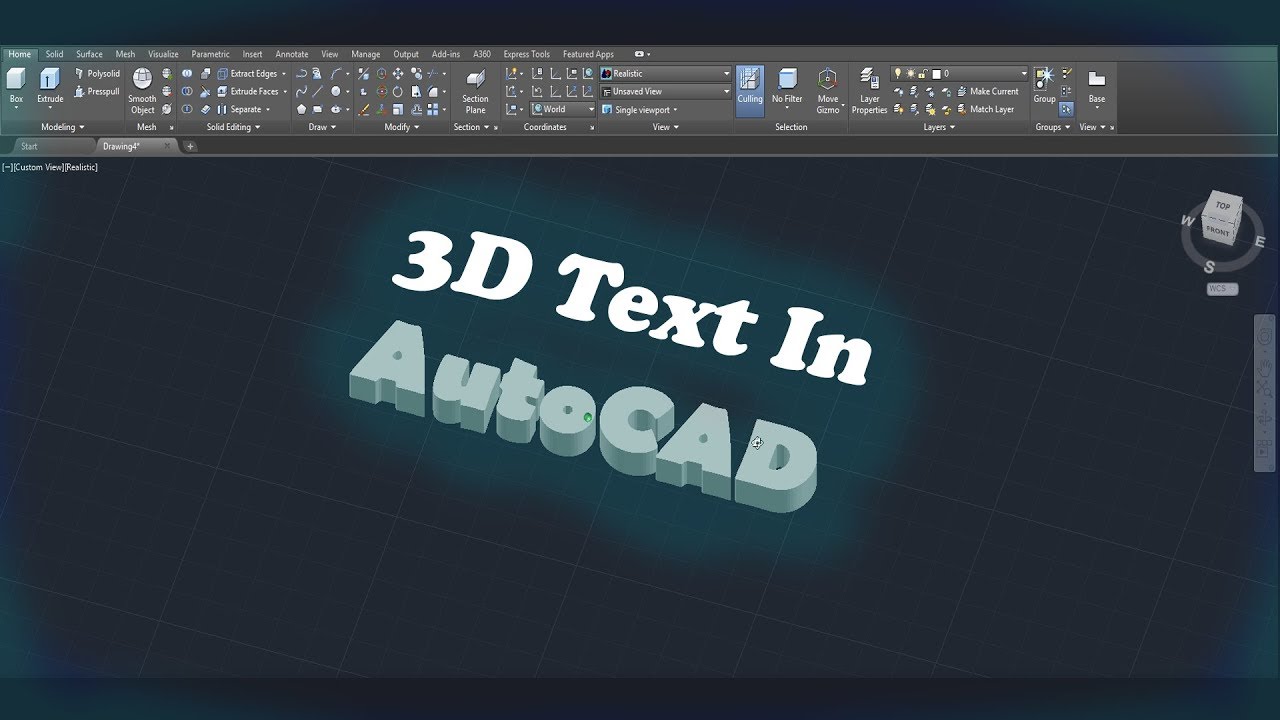This screenshot has height=720, width=1280.
Task: Click the Smooth Object mesh tool
Action: click(142, 91)
